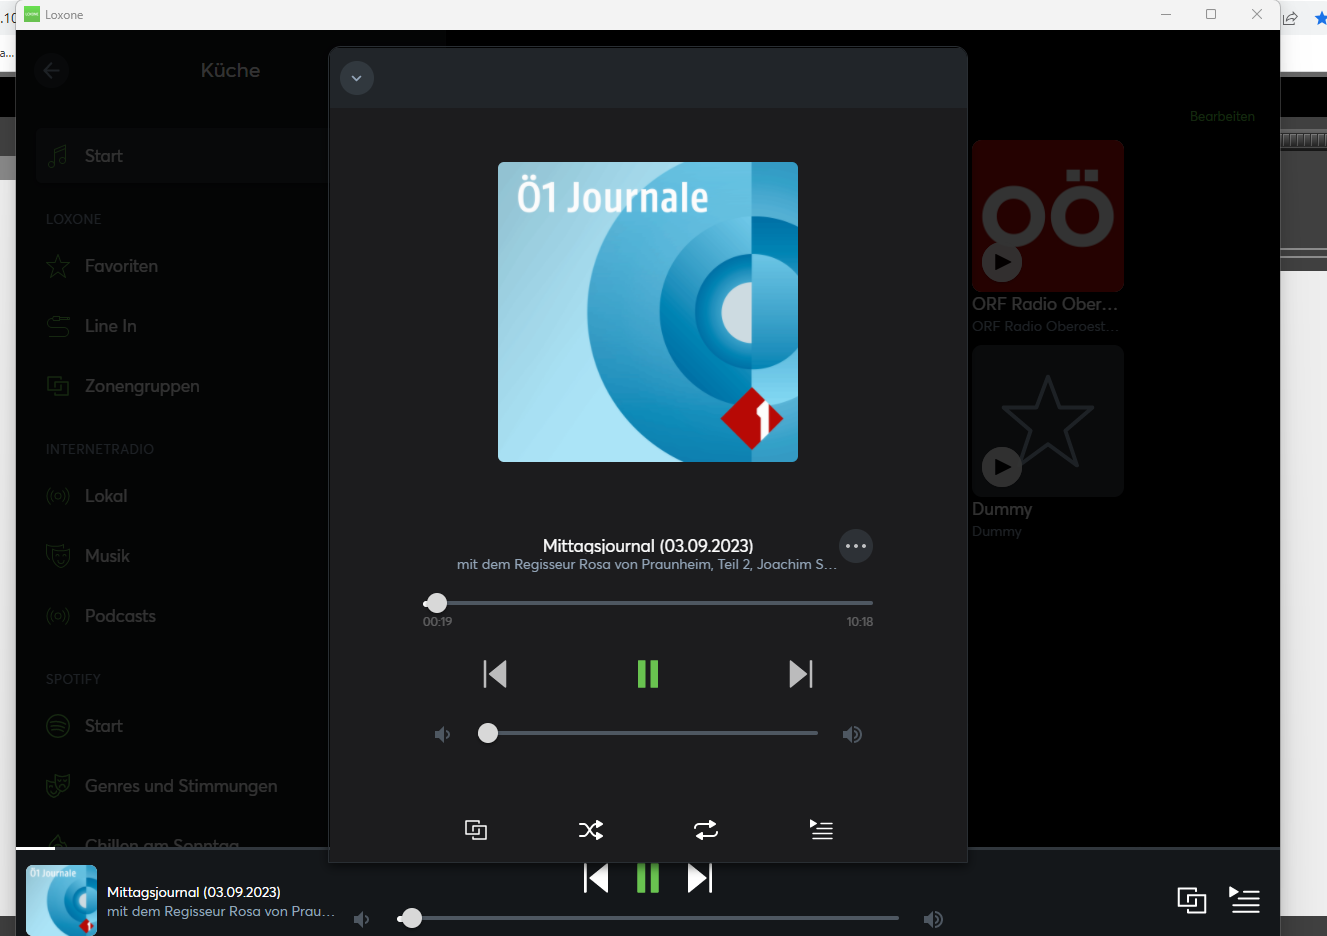The image size is (1327, 936).
Task: Click the Bearbeiten link
Action: pos(1222,116)
